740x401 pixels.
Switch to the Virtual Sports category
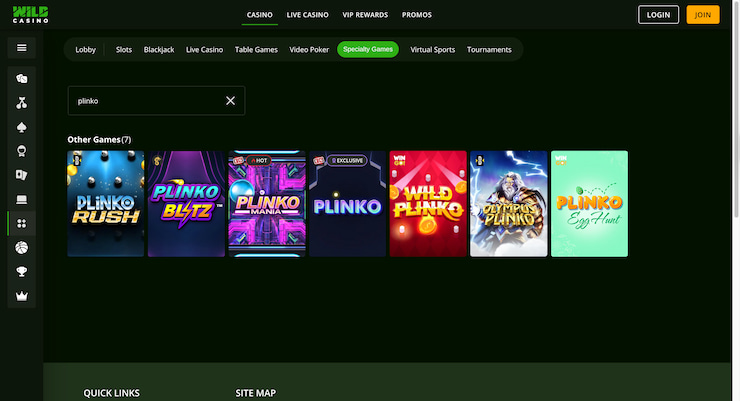(433, 50)
